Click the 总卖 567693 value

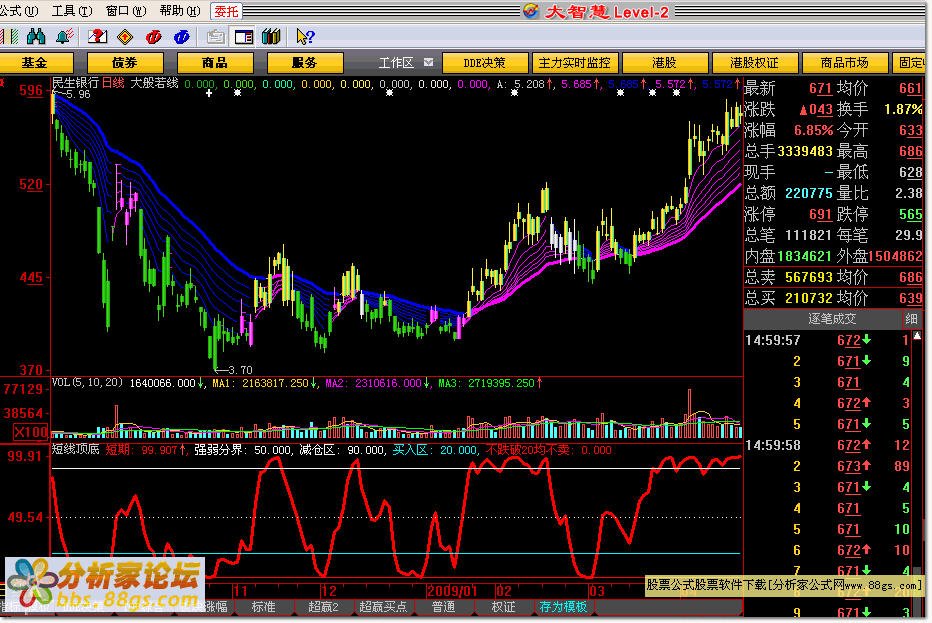click(809, 277)
